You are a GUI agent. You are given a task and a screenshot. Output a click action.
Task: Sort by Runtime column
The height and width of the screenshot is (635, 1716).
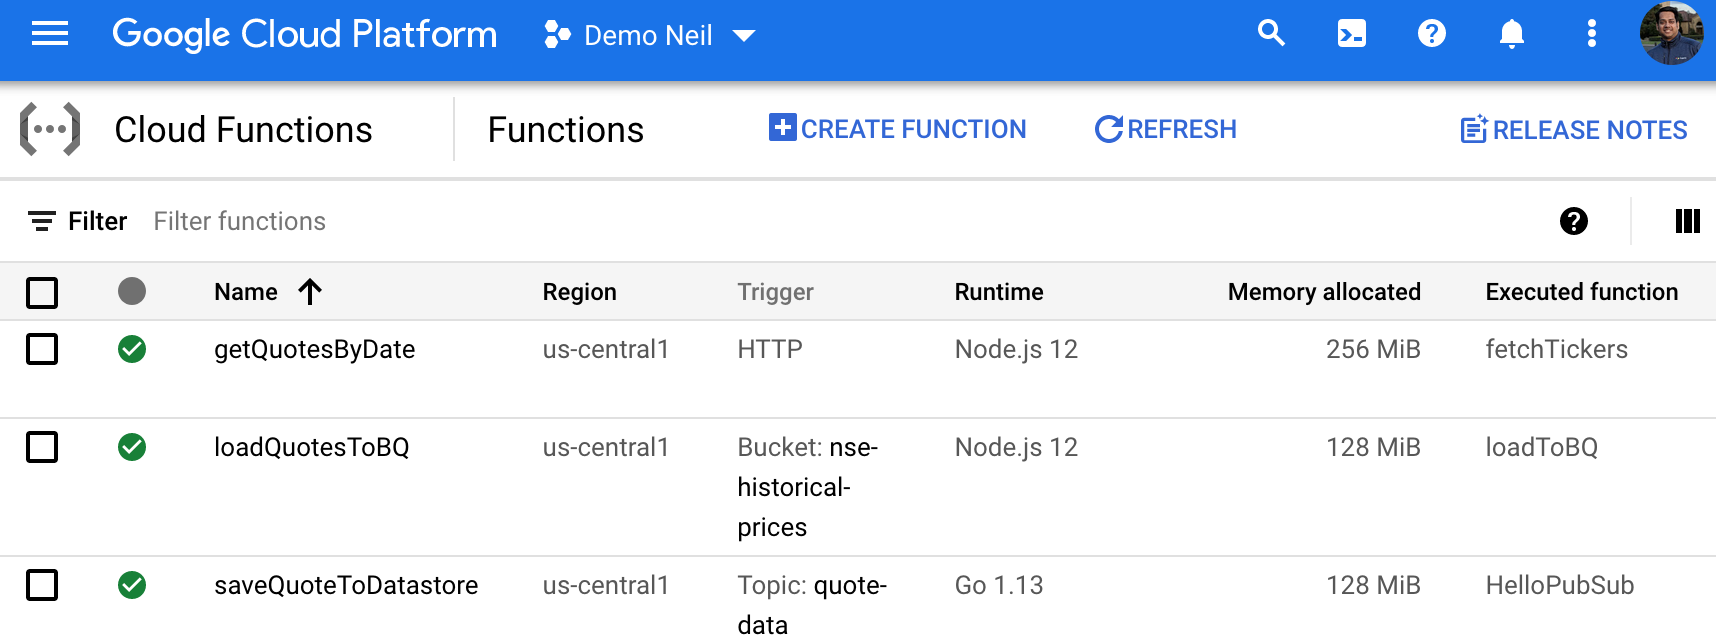pyautogui.click(x=998, y=292)
